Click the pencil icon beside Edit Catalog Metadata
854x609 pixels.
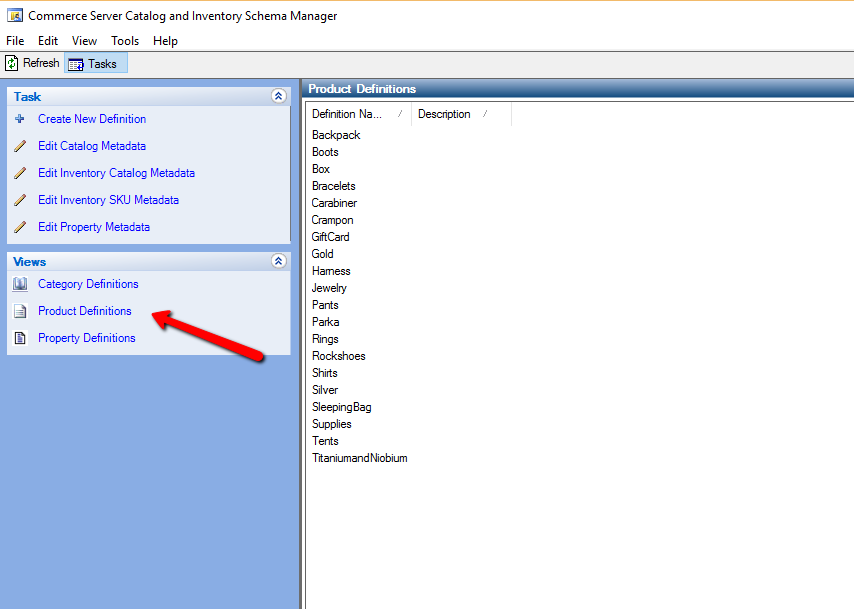(20, 146)
